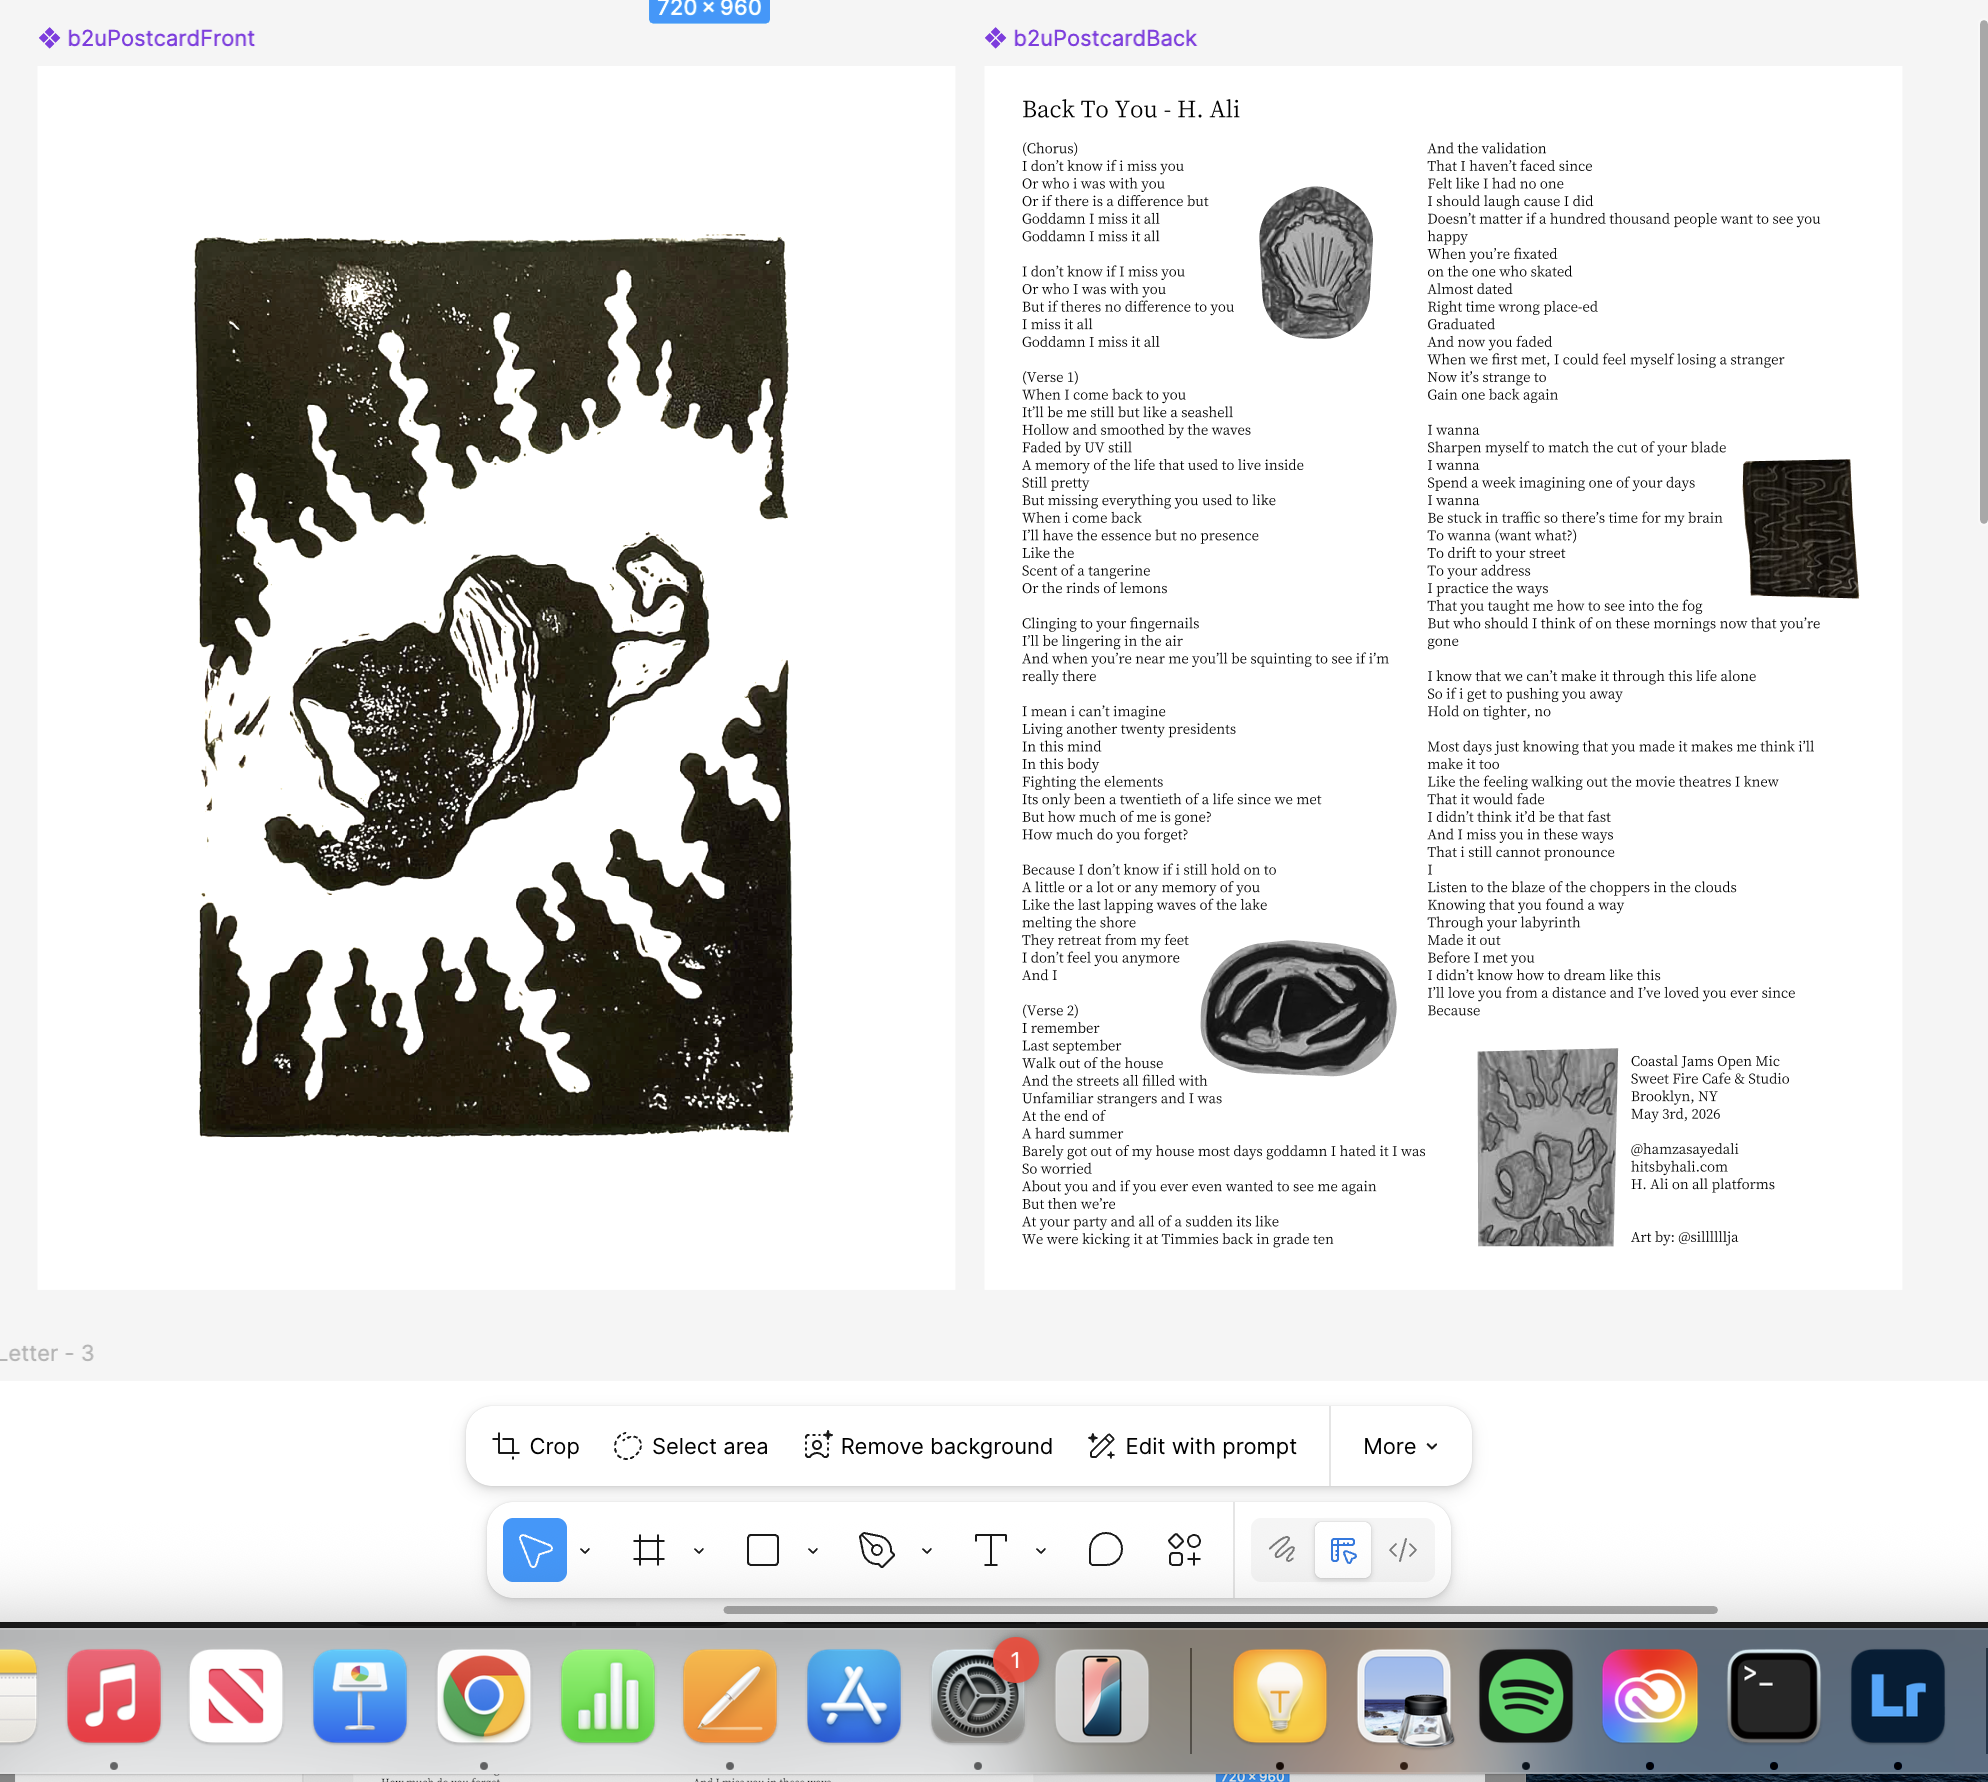This screenshot has height=1782, width=1988.
Task: Select the Pen tool
Action: coord(877,1550)
